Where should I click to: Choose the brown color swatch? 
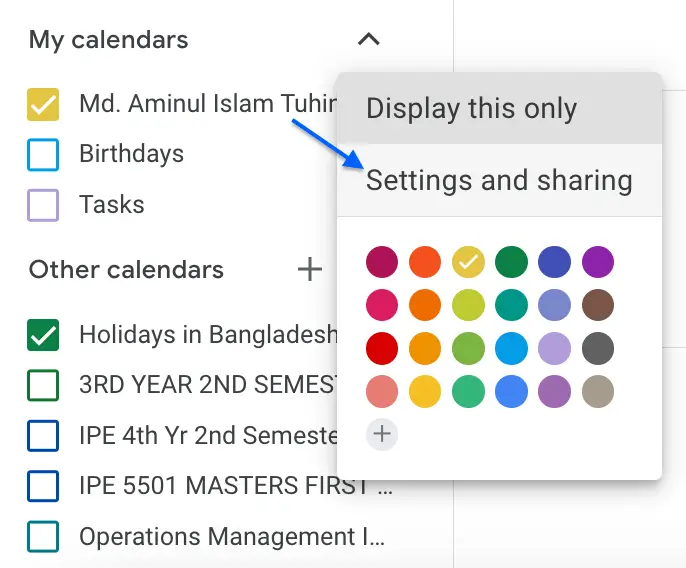[x=598, y=305]
